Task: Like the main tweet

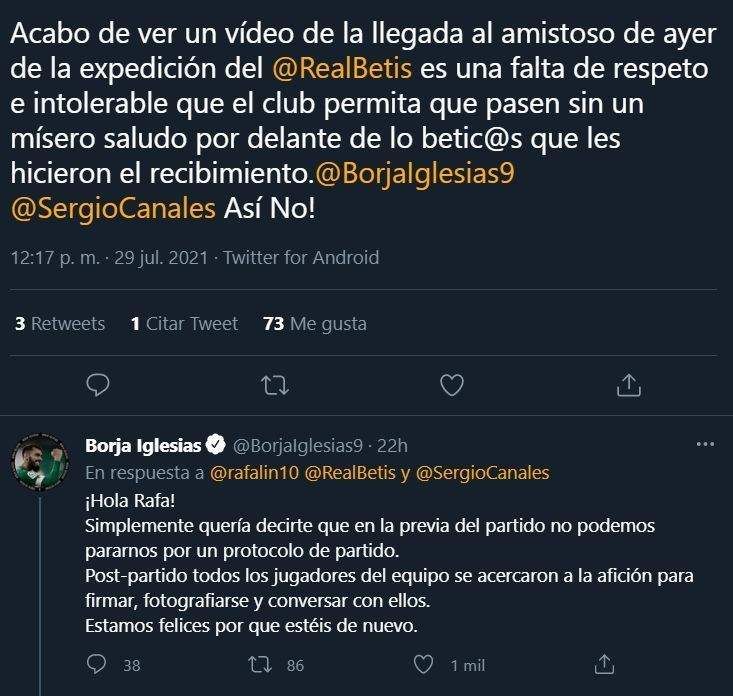Action: click(452, 384)
